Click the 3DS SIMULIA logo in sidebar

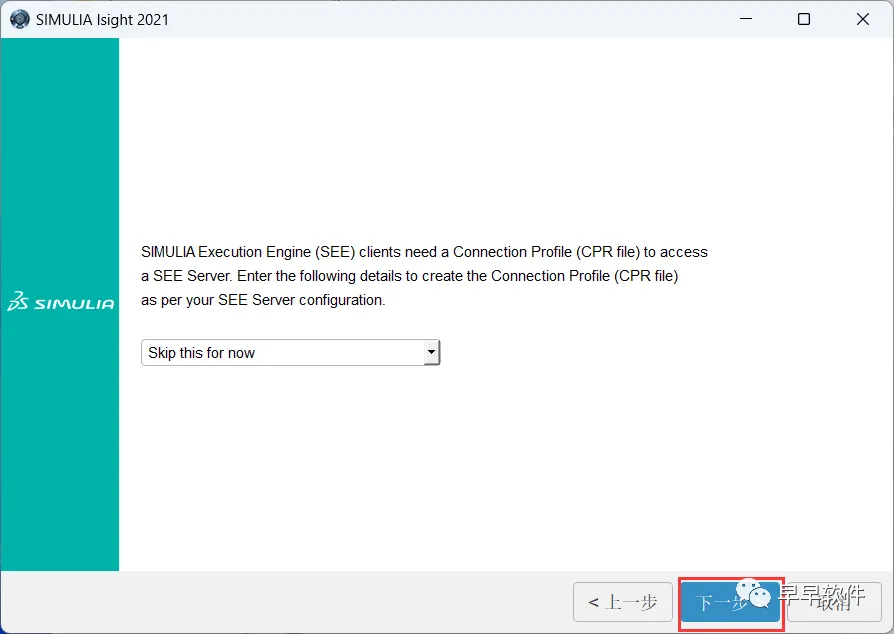pyautogui.click(x=60, y=302)
